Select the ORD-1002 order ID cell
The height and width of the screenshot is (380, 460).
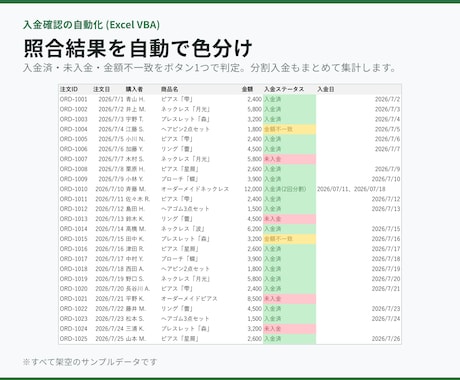click(74, 109)
